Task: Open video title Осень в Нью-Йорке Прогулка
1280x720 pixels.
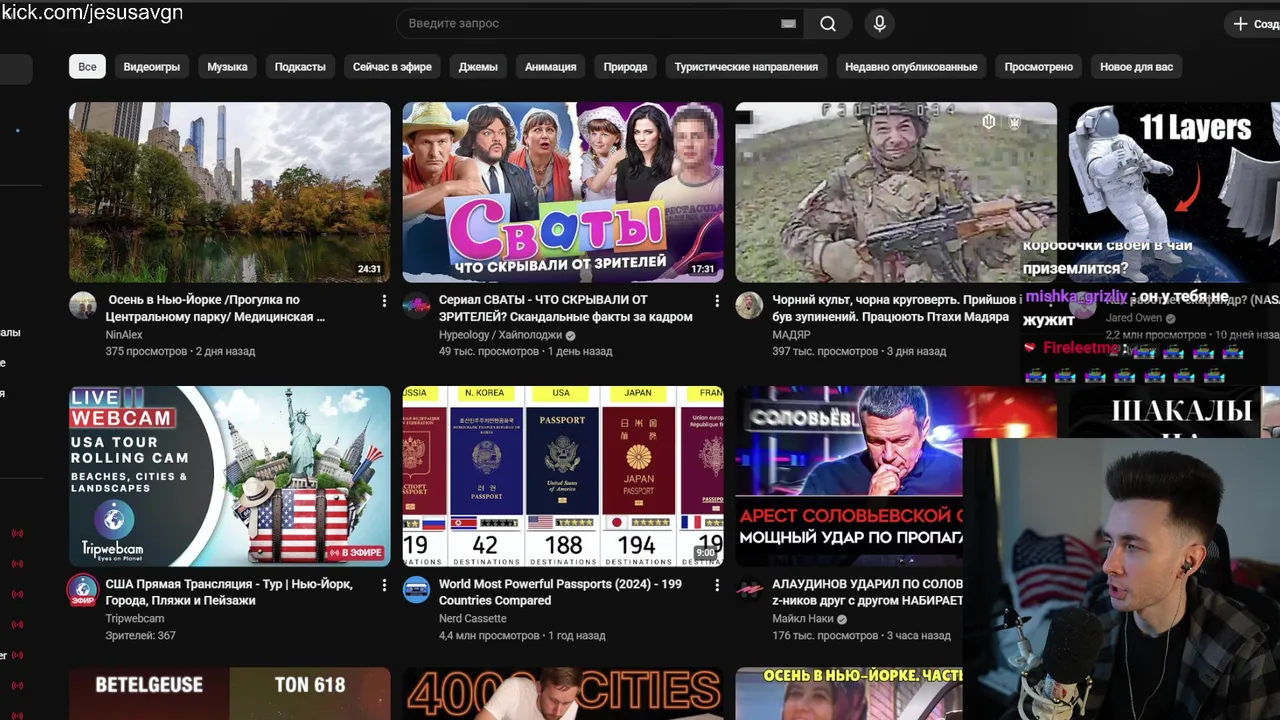Action: point(215,308)
